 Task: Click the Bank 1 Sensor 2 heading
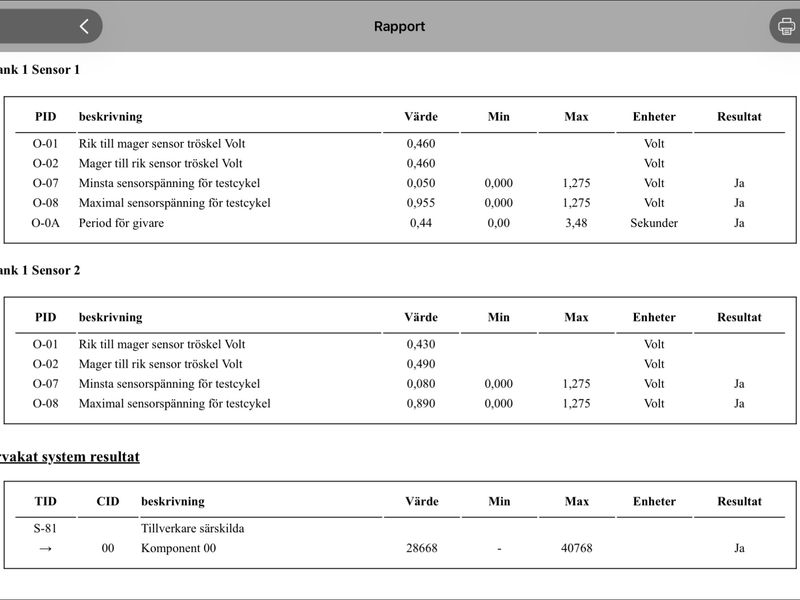(x=40, y=270)
